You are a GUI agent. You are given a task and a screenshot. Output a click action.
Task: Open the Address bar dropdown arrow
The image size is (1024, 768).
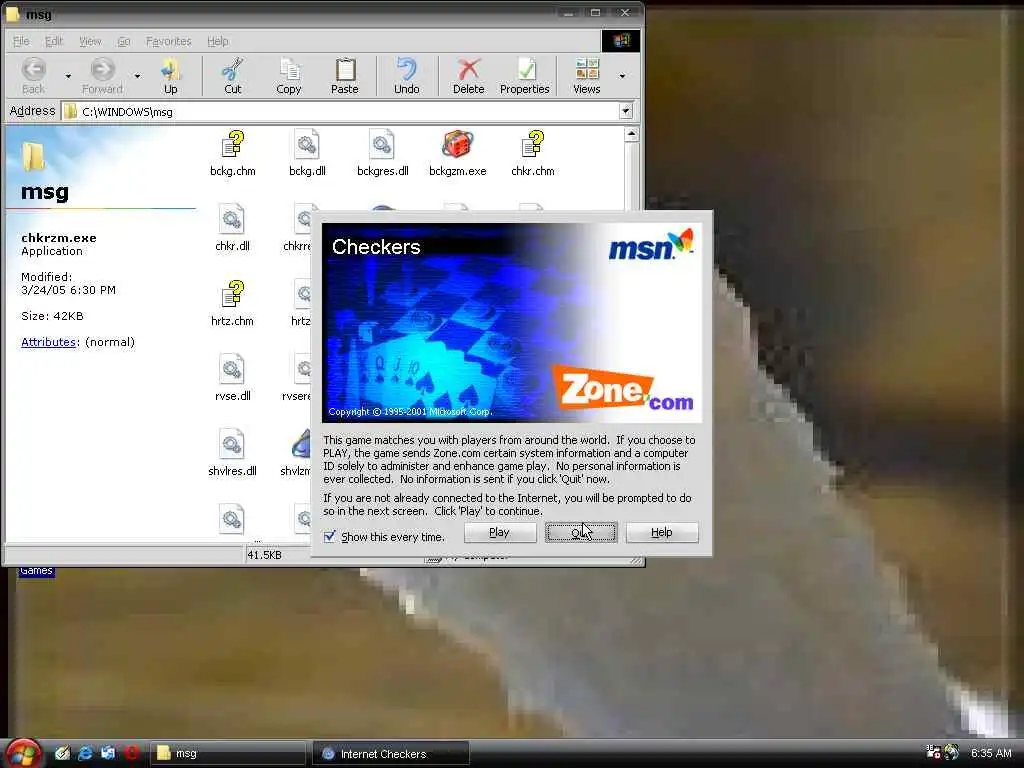[x=626, y=111]
